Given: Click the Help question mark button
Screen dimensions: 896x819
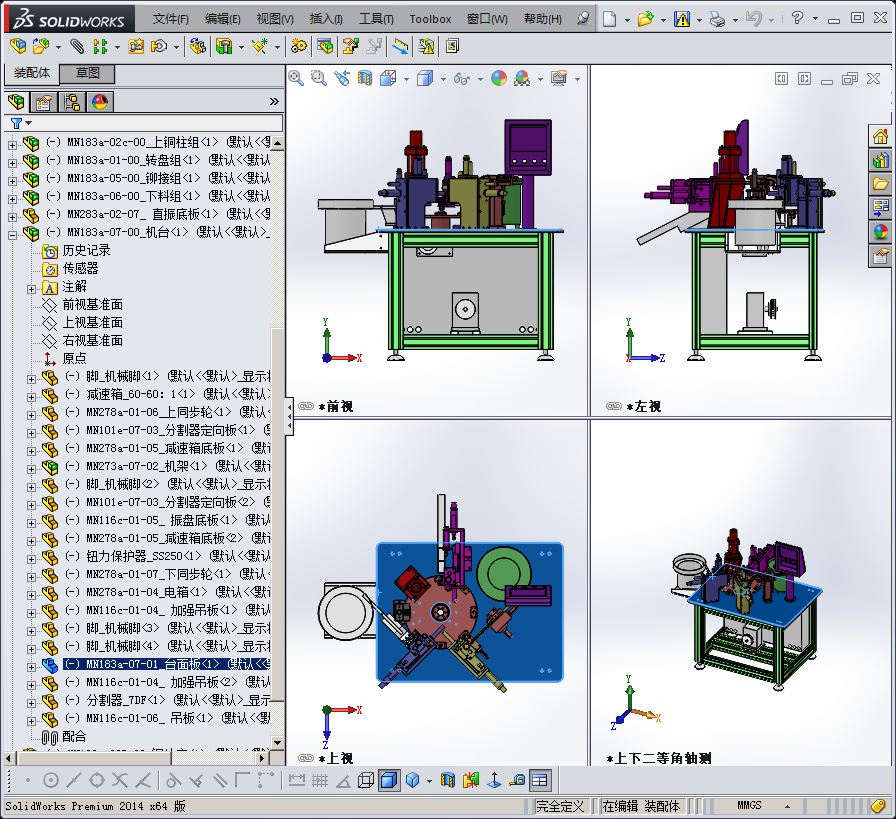Looking at the screenshot, I should pyautogui.click(x=797, y=19).
